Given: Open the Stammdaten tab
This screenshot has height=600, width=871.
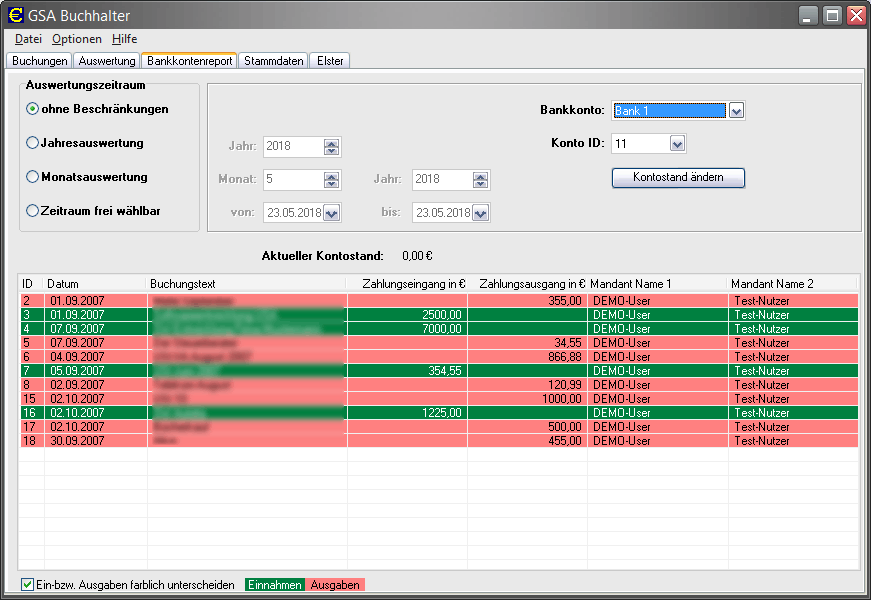Looking at the screenshot, I should coord(274,61).
